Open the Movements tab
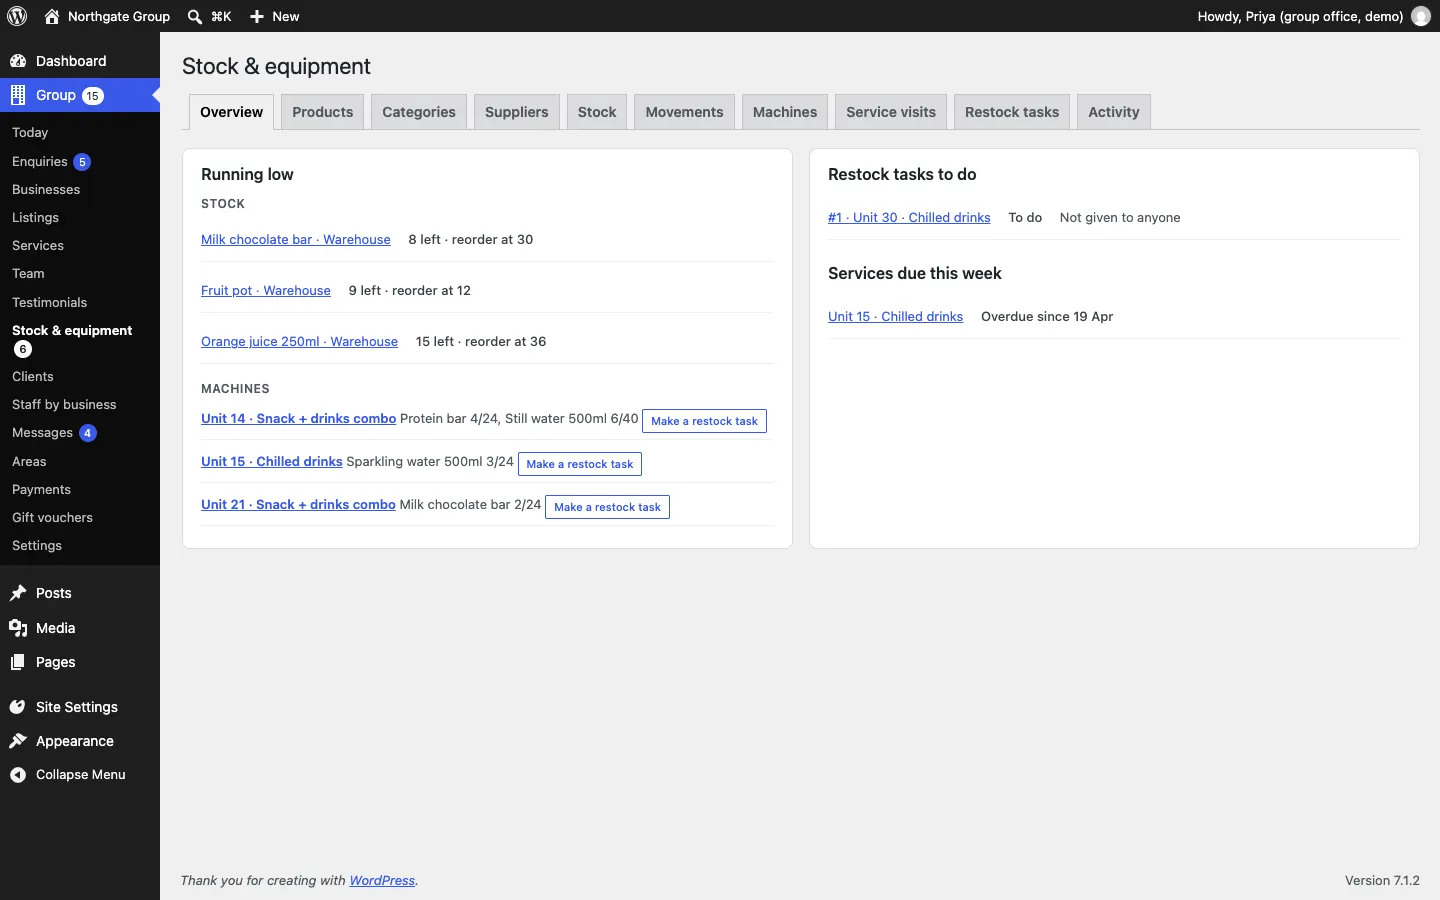The height and width of the screenshot is (900, 1440). click(x=684, y=112)
